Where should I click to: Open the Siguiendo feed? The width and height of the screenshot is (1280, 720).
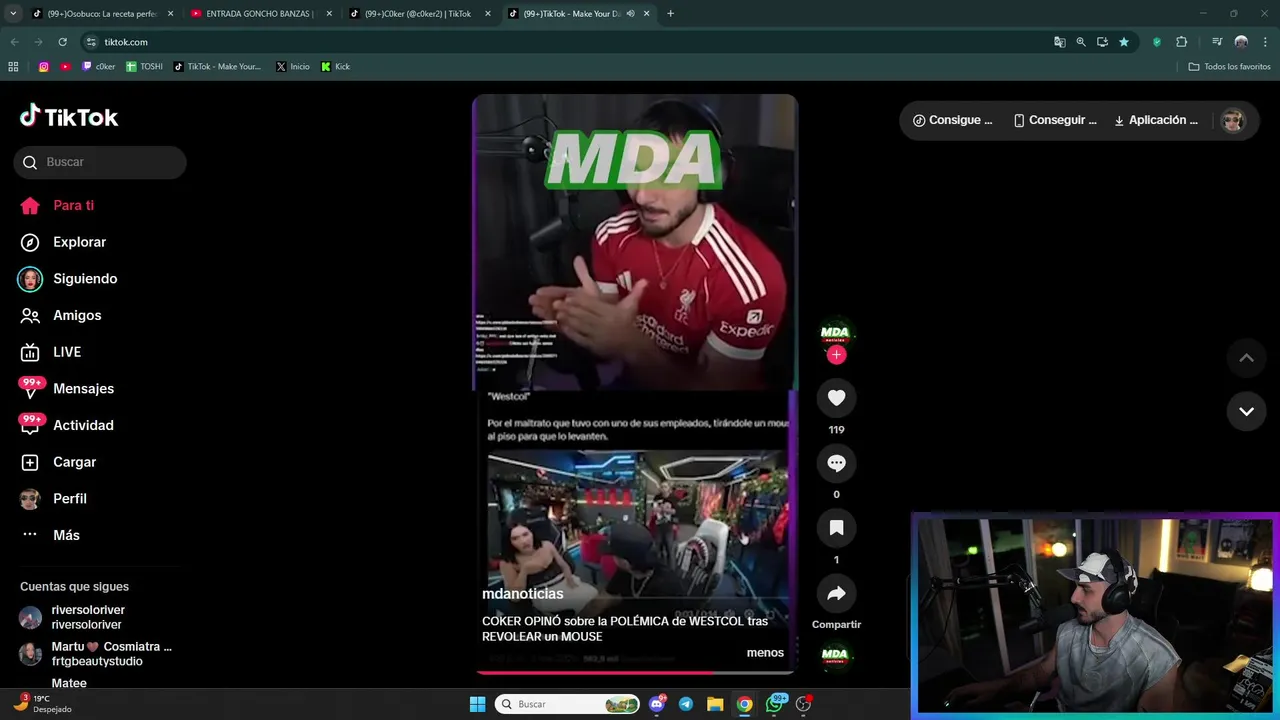pyautogui.click(x=68, y=279)
